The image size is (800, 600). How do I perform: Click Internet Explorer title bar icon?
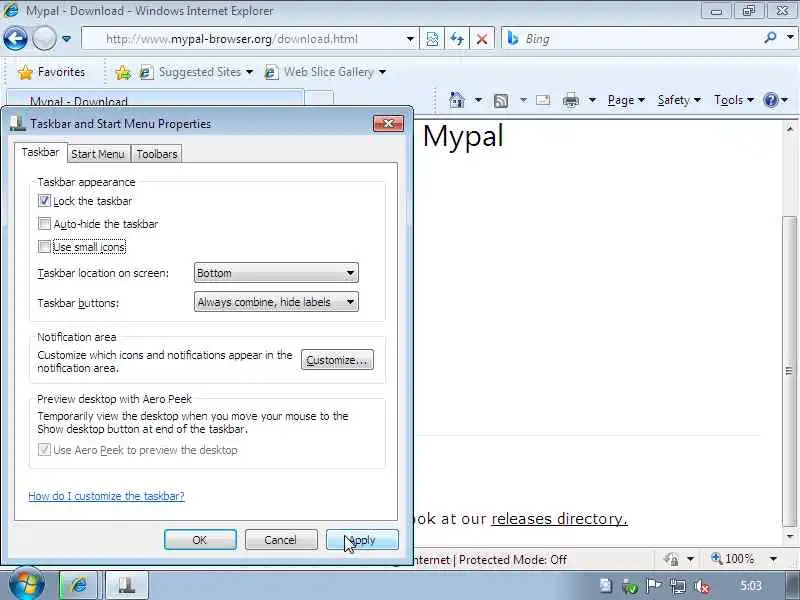pyautogui.click(x=11, y=10)
